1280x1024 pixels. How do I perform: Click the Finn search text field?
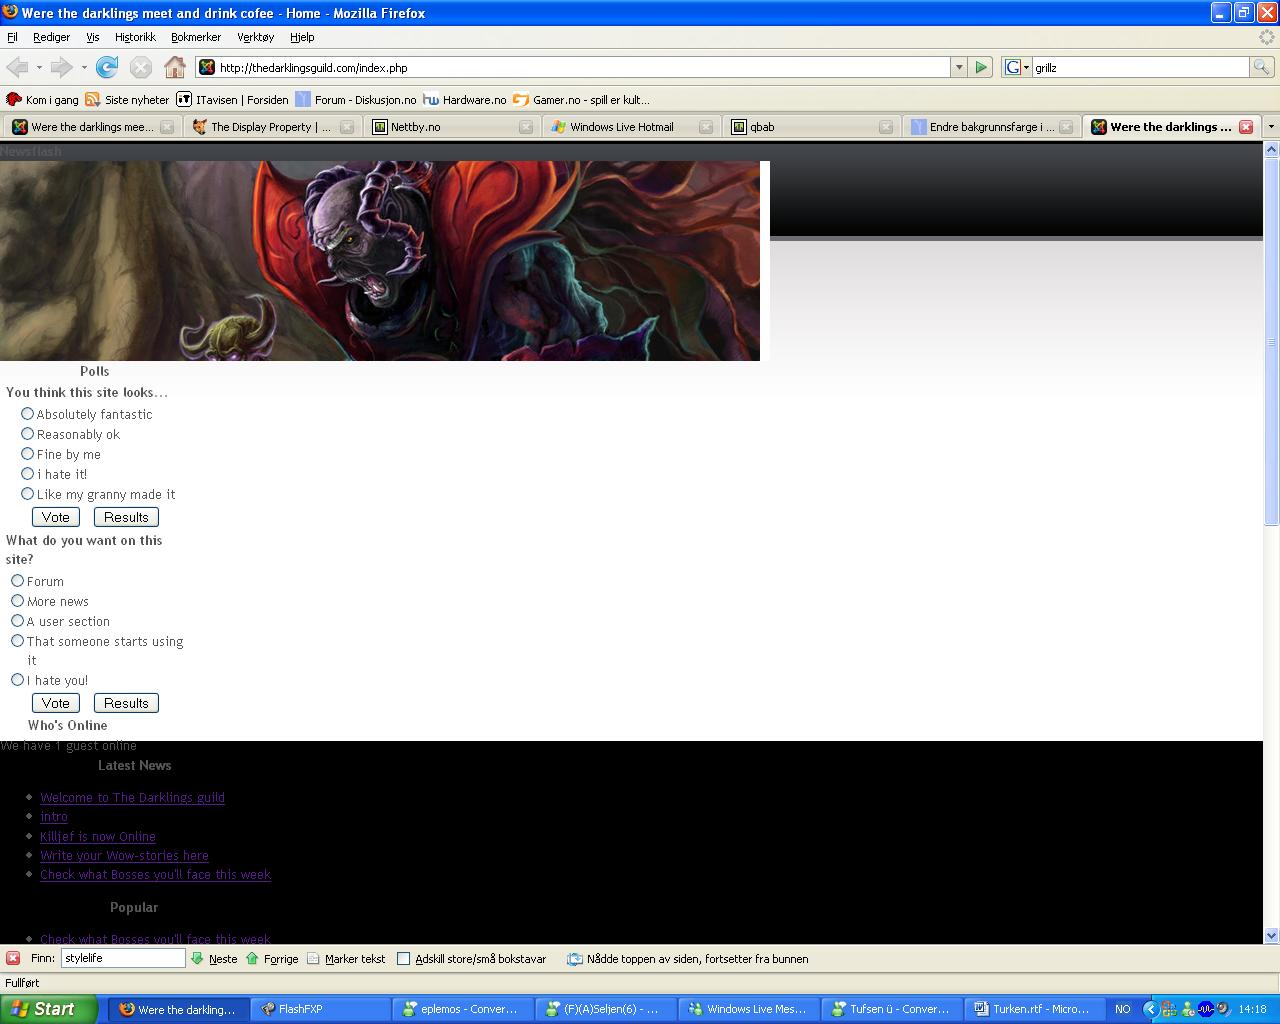[123, 958]
